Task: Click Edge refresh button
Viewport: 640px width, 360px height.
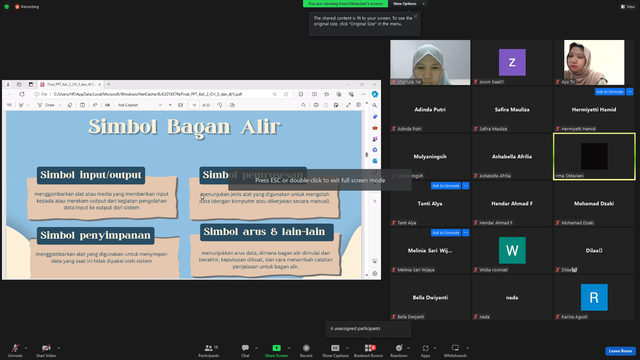Action: point(22,94)
